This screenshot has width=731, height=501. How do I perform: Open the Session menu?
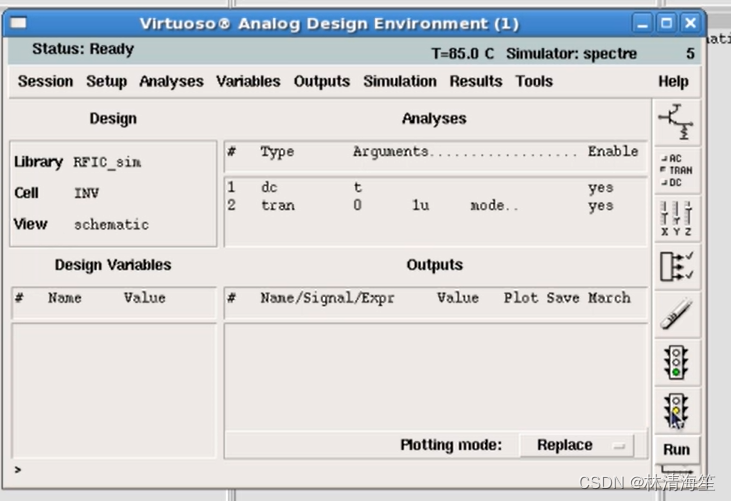point(45,81)
